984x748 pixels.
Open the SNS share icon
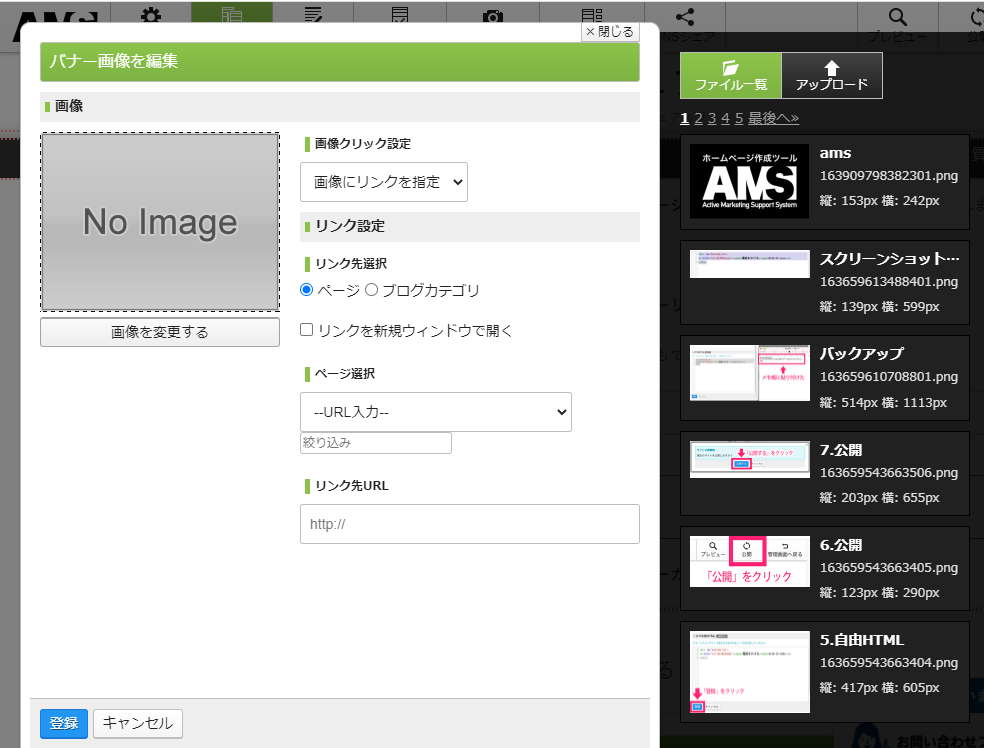(685, 16)
